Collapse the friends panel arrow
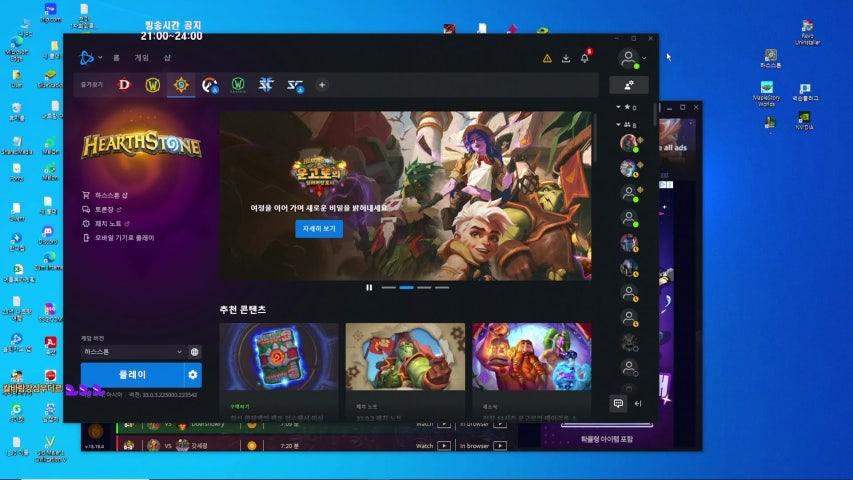853x480 pixels. 638,403
